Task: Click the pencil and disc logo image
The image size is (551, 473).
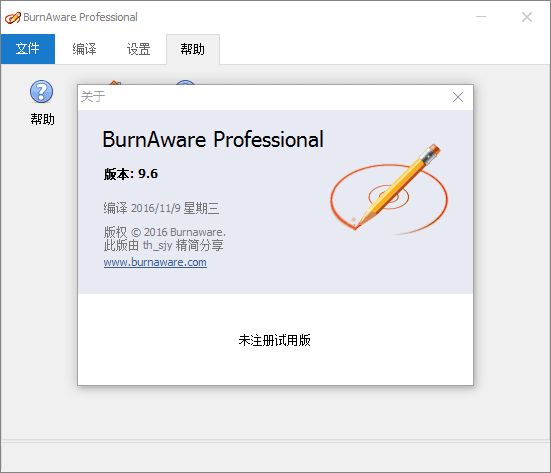Action: [x=389, y=190]
